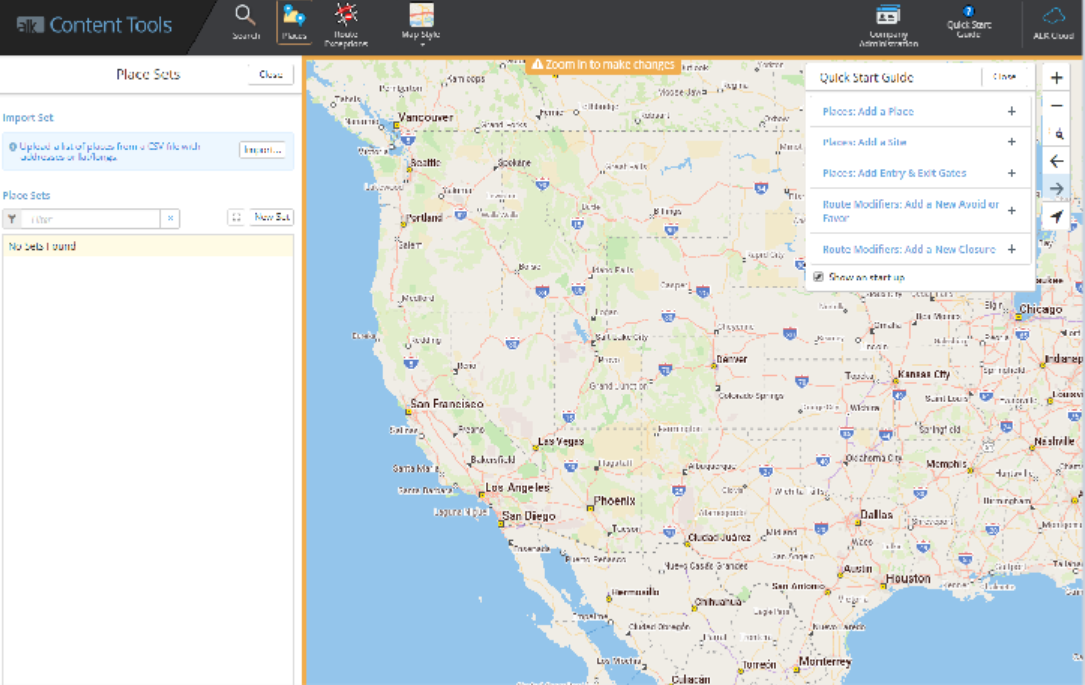Open the Search tool in top toolbar

coord(245,22)
